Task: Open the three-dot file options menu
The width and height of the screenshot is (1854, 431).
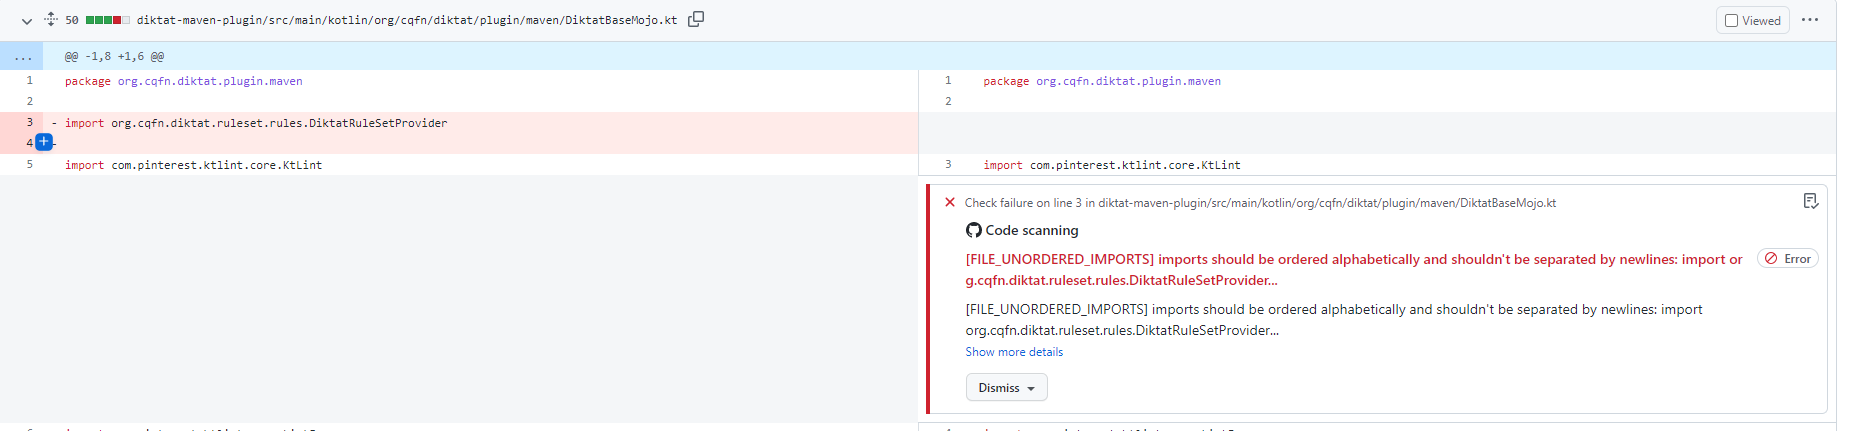Action: coord(1809,20)
